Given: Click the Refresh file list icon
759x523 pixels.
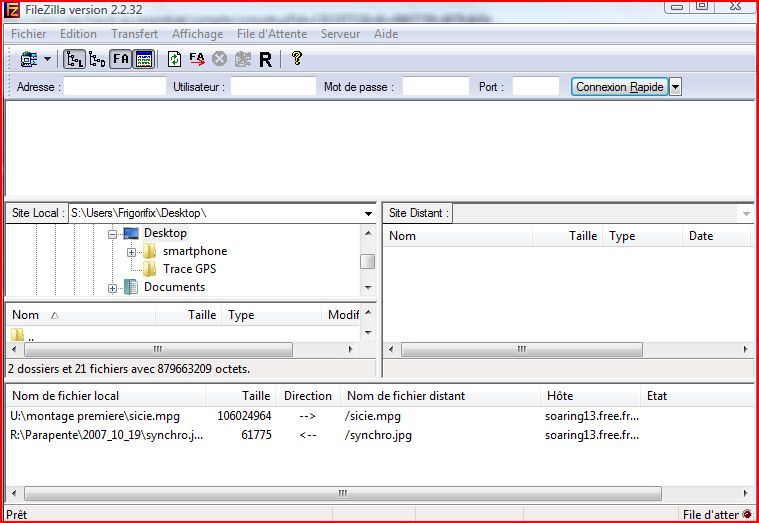Looking at the screenshot, I should tap(174, 59).
